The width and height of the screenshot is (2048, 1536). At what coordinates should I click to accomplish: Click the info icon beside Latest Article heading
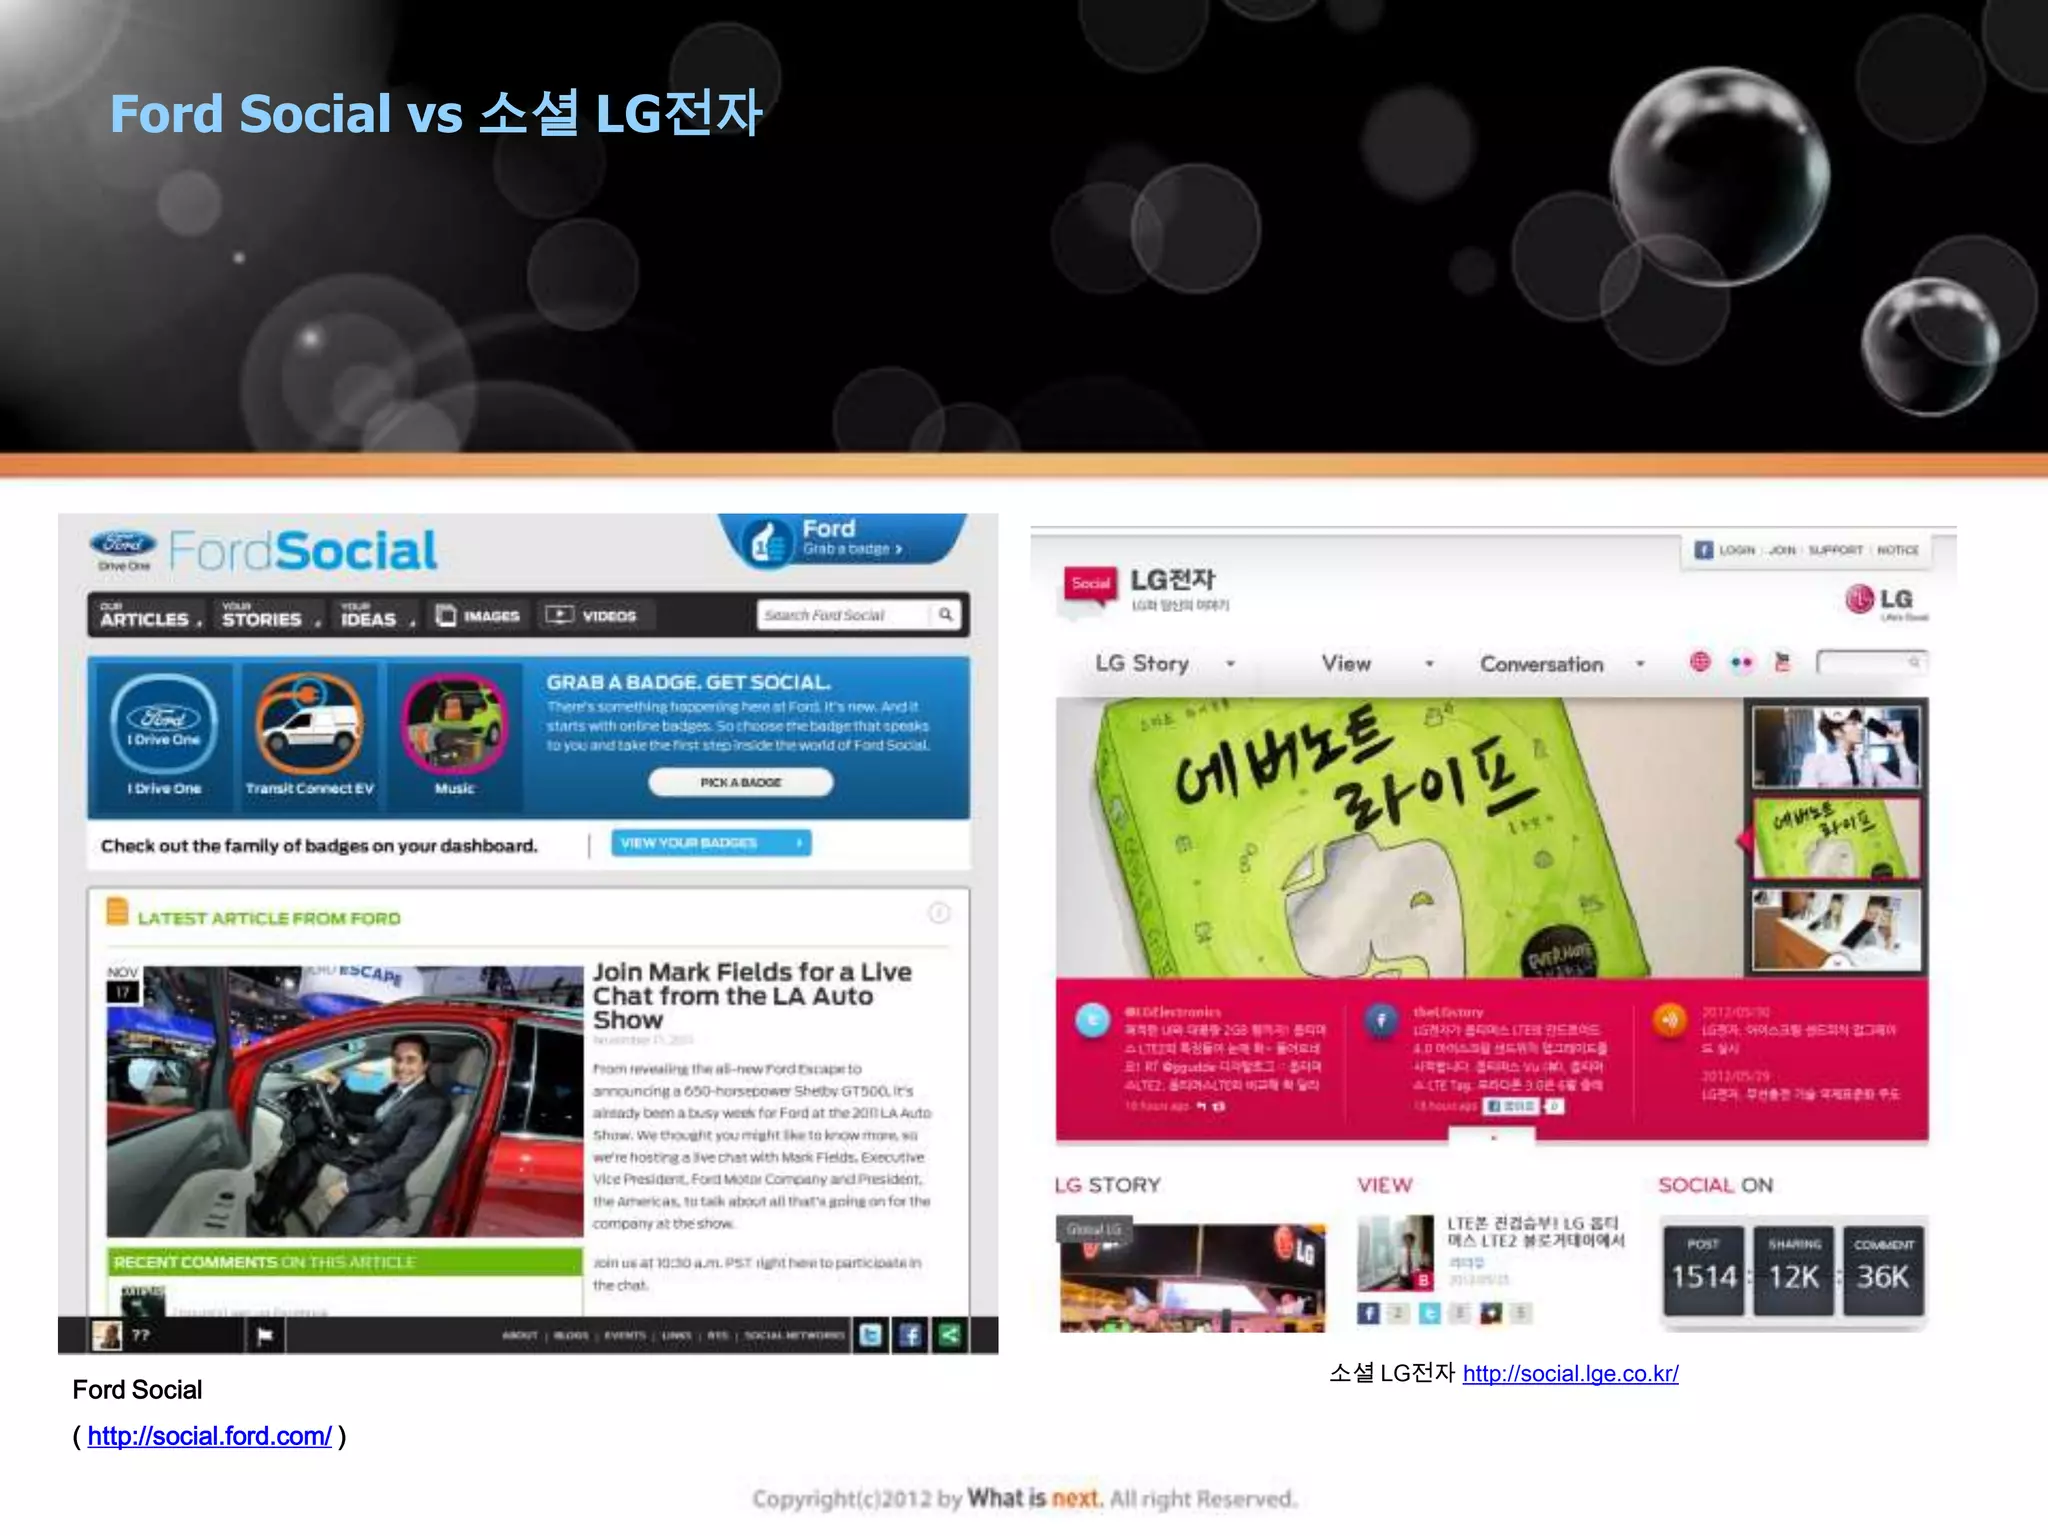click(x=939, y=913)
